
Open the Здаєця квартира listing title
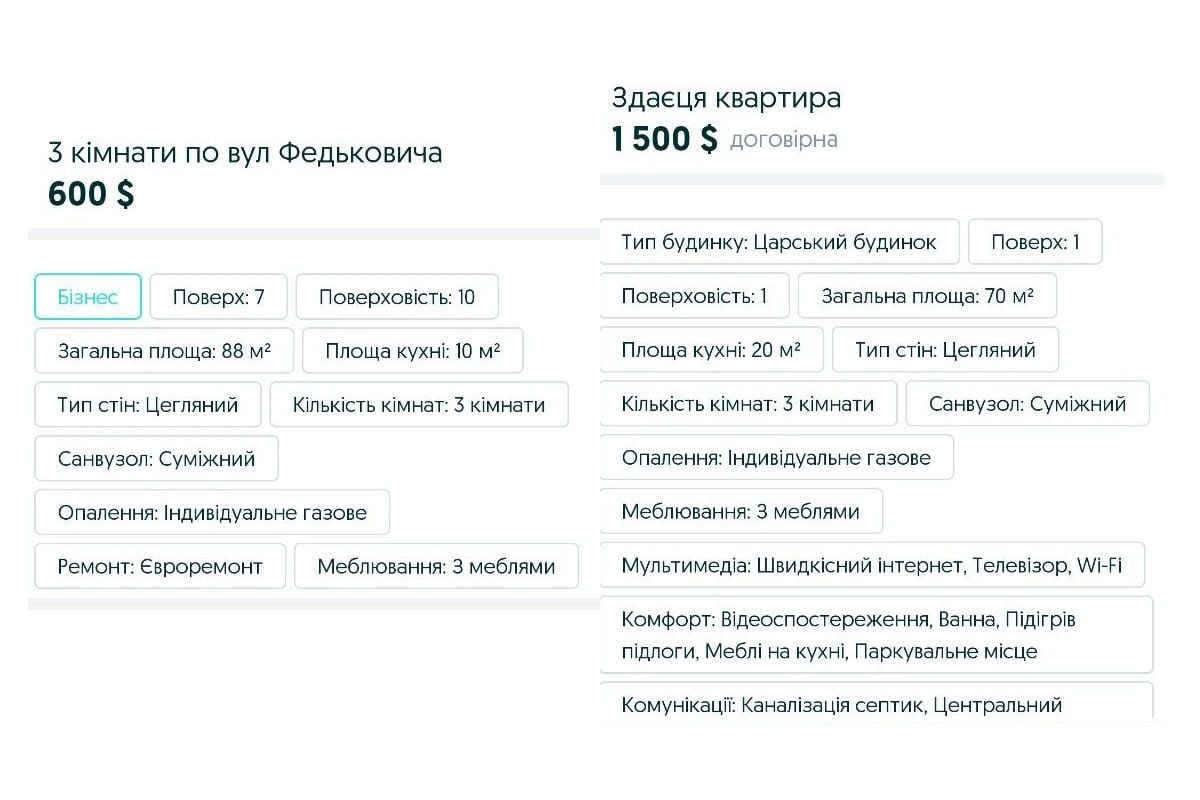click(726, 98)
